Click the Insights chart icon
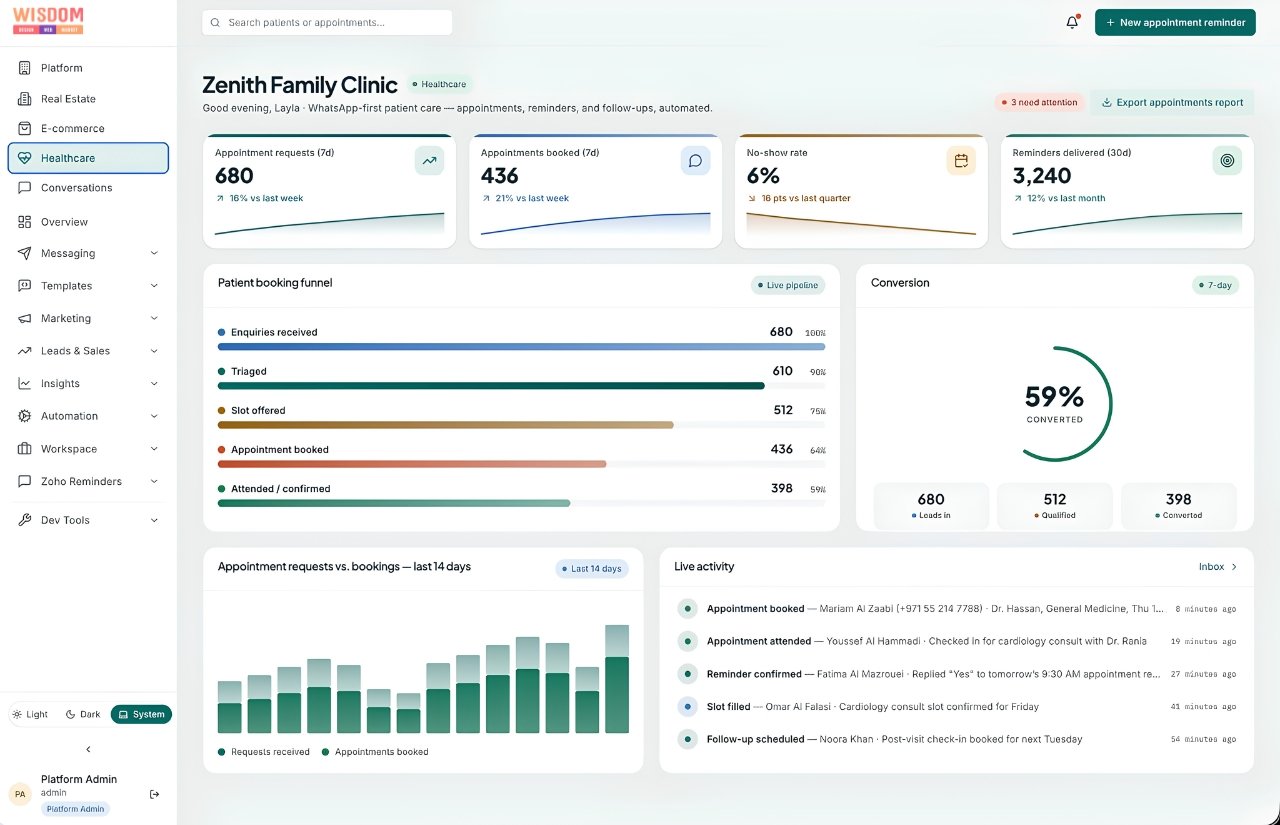The height and width of the screenshot is (825, 1280). (x=24, y=384)
